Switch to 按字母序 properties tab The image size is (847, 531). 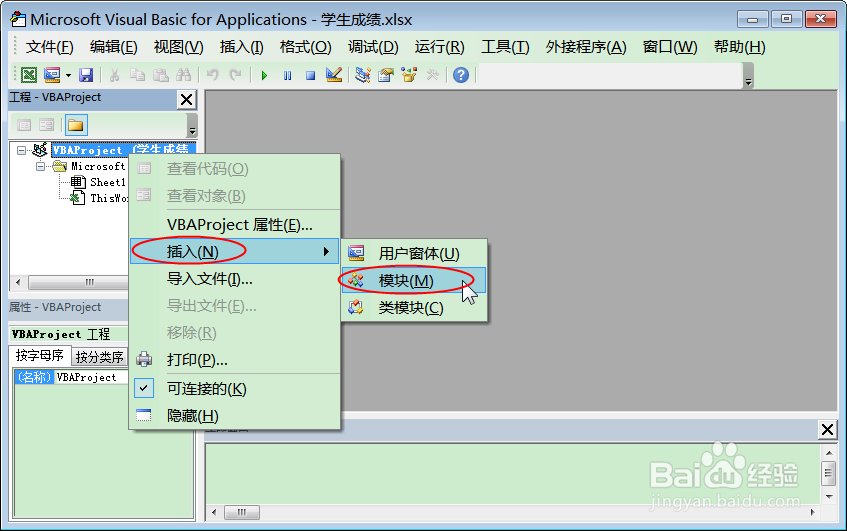click(40, 355)
